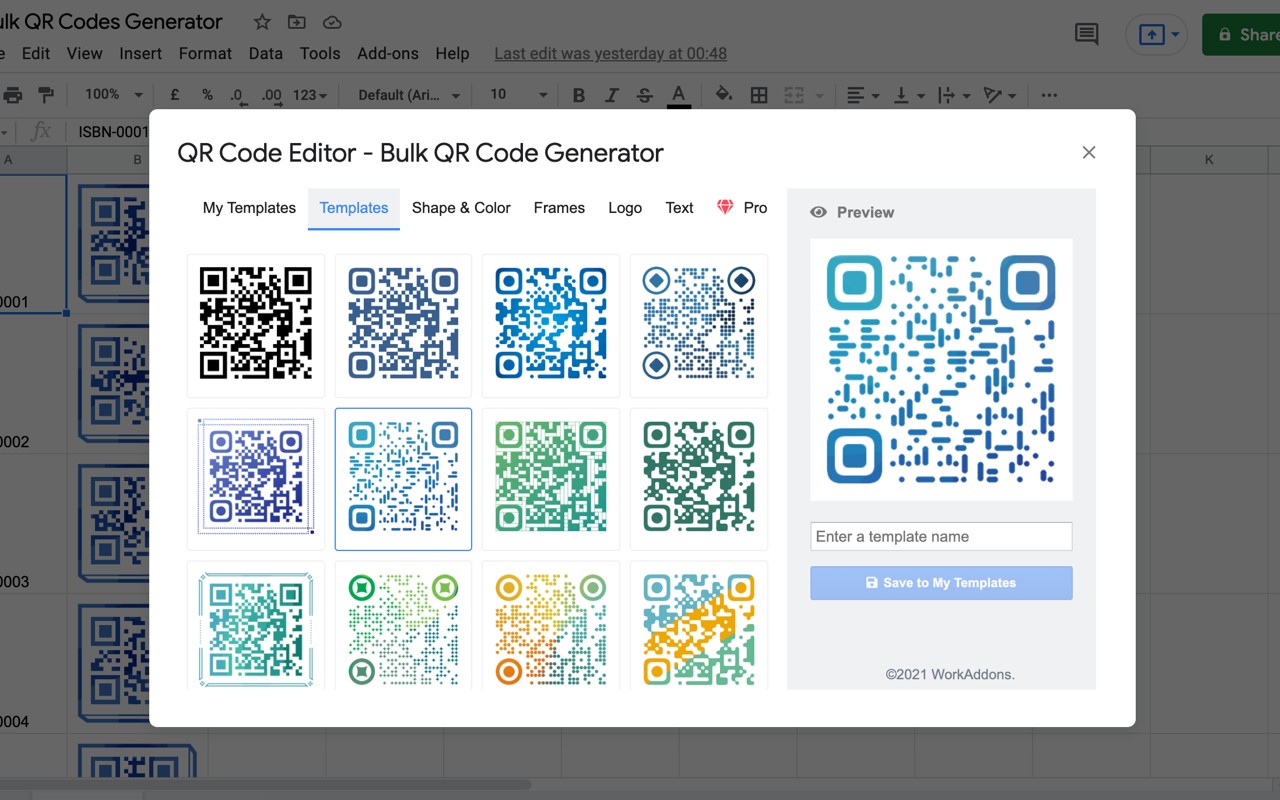Viewport: 1280px width, 800px height.
Task: Open the zoom 100% dropdown
Action: 113,94
